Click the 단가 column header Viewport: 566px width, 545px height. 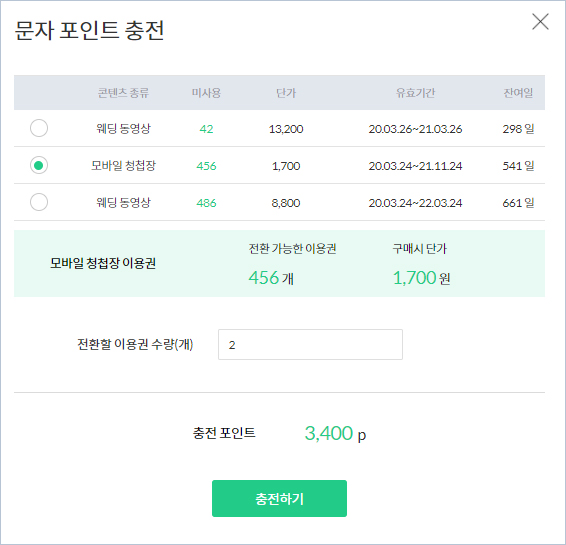click(x=286, y=93)
